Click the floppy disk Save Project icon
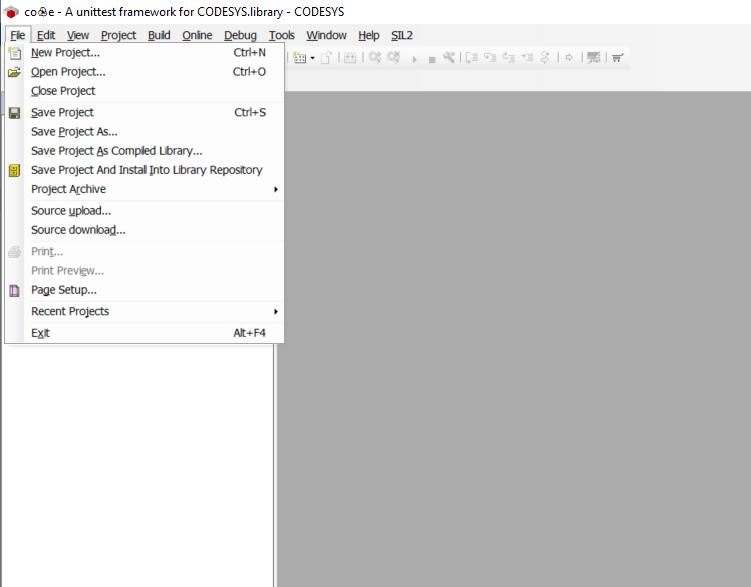Image resolution: width=751 pixels, height=587 pixels. pos(14,113)
